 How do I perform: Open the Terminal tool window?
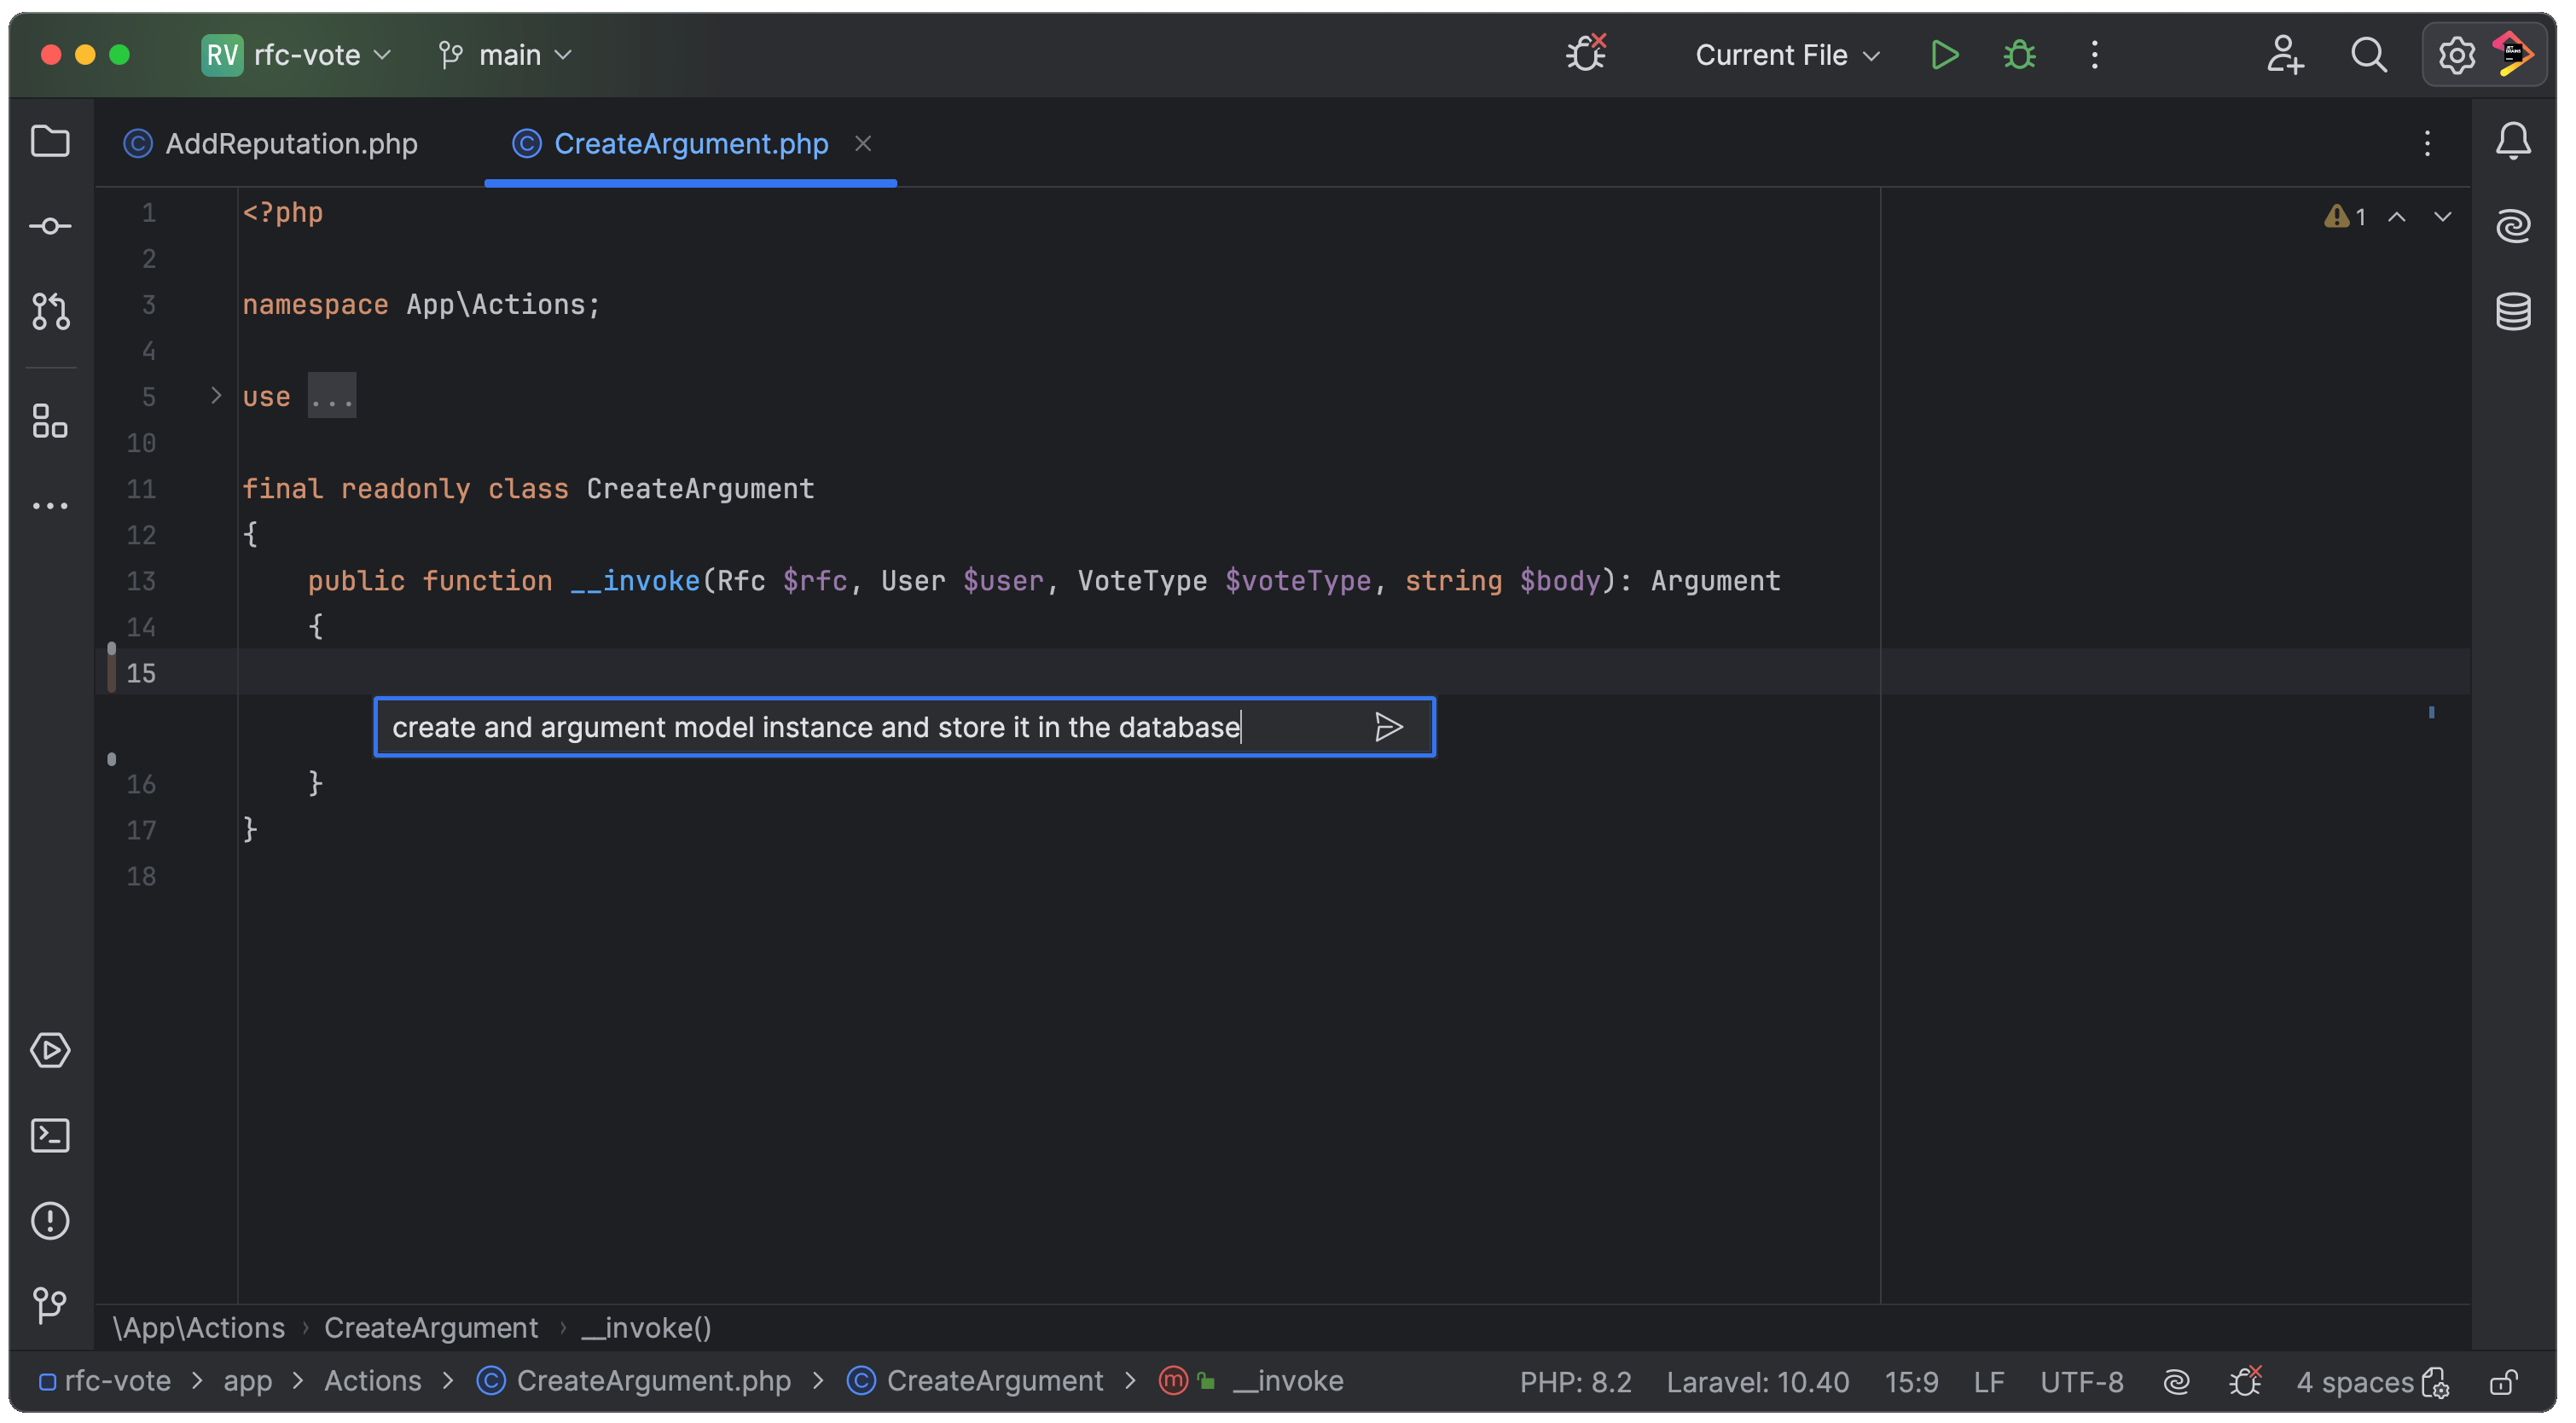click(x=50, y=1135)
